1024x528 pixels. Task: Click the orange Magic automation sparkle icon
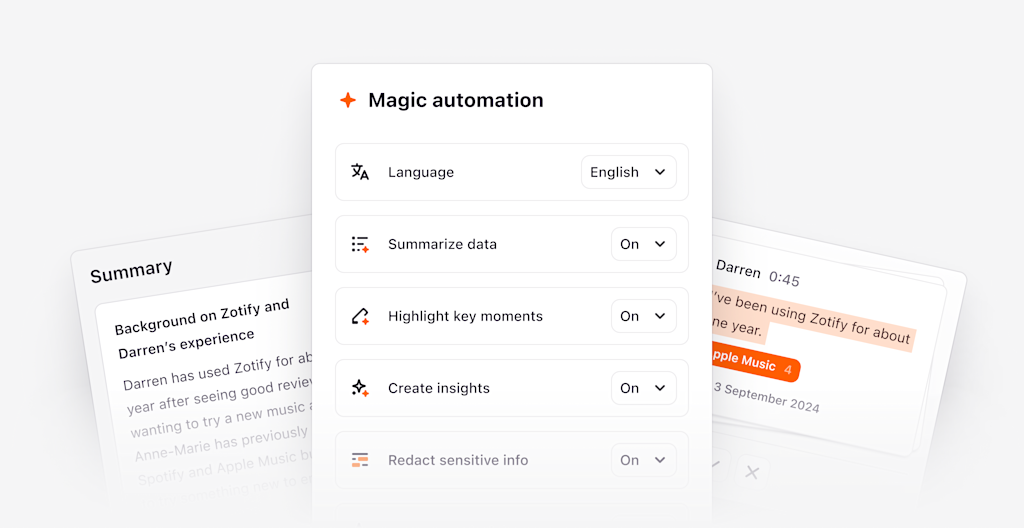click(348, 100)
